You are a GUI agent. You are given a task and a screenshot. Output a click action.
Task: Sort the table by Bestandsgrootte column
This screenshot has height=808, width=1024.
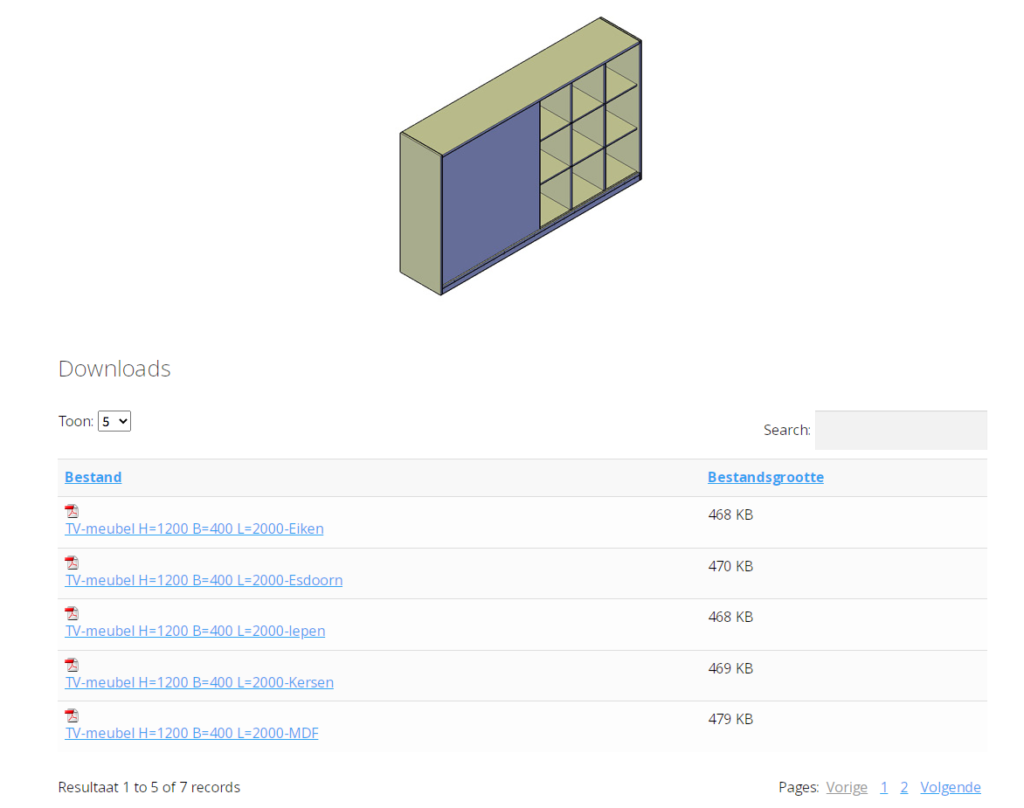coord(765,477)
